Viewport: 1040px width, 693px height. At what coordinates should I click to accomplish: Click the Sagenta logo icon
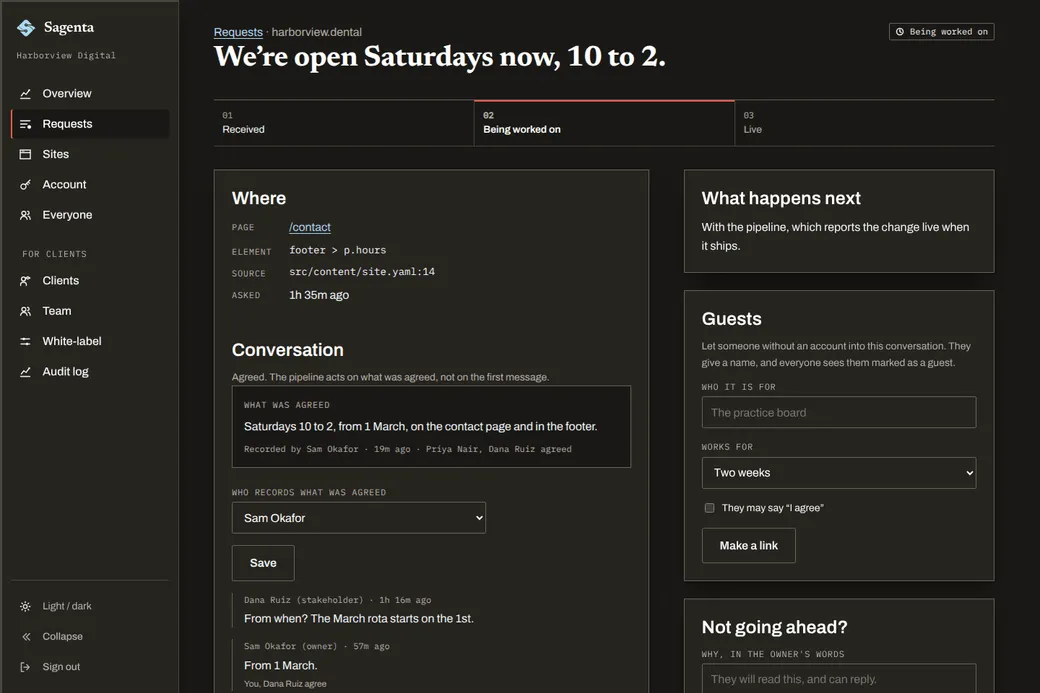26,28
